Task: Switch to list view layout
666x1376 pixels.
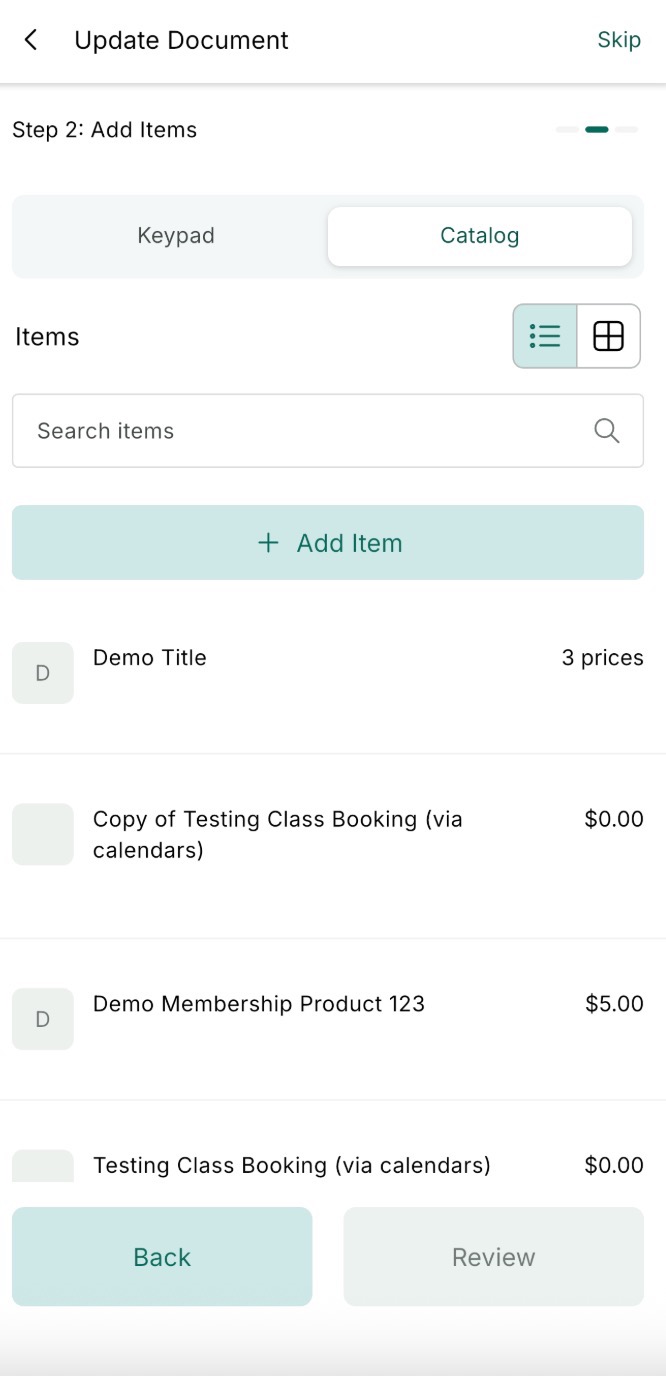Action: click(x=545, y=336)
